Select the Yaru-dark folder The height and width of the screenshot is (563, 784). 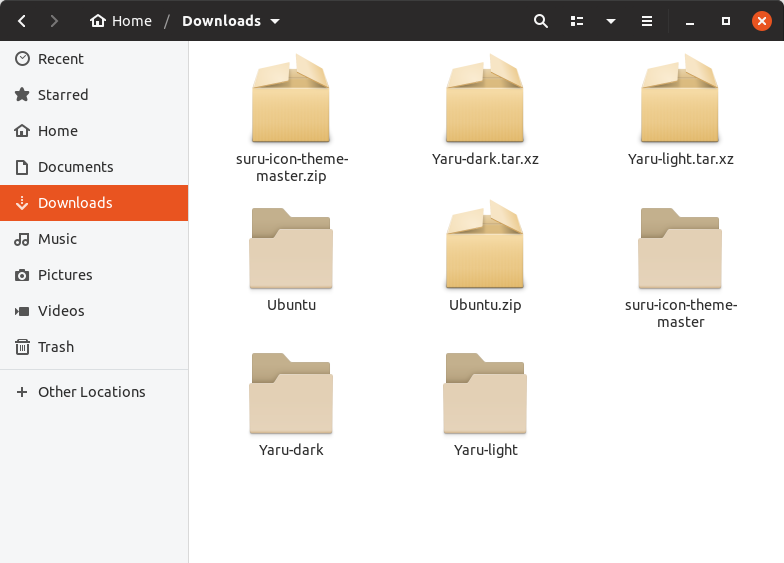291,393
